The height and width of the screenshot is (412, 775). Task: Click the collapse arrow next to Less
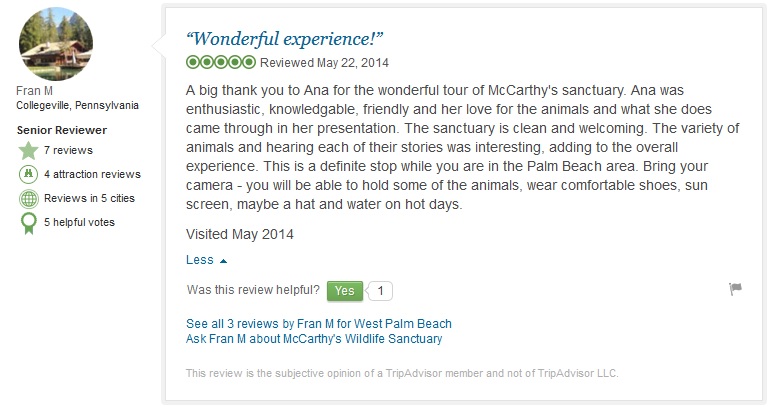(x=223, y=261)
